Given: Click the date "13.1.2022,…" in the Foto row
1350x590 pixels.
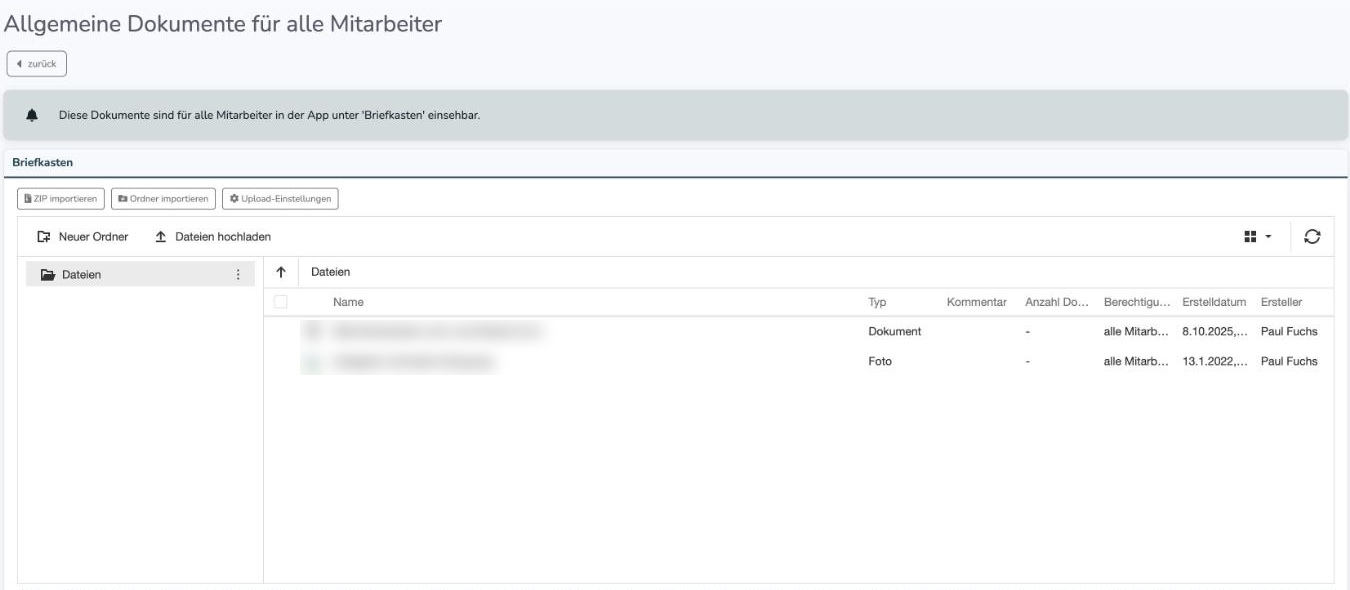Looking at the screenshot, I should pyautogui.click(x=1214, y=362).
